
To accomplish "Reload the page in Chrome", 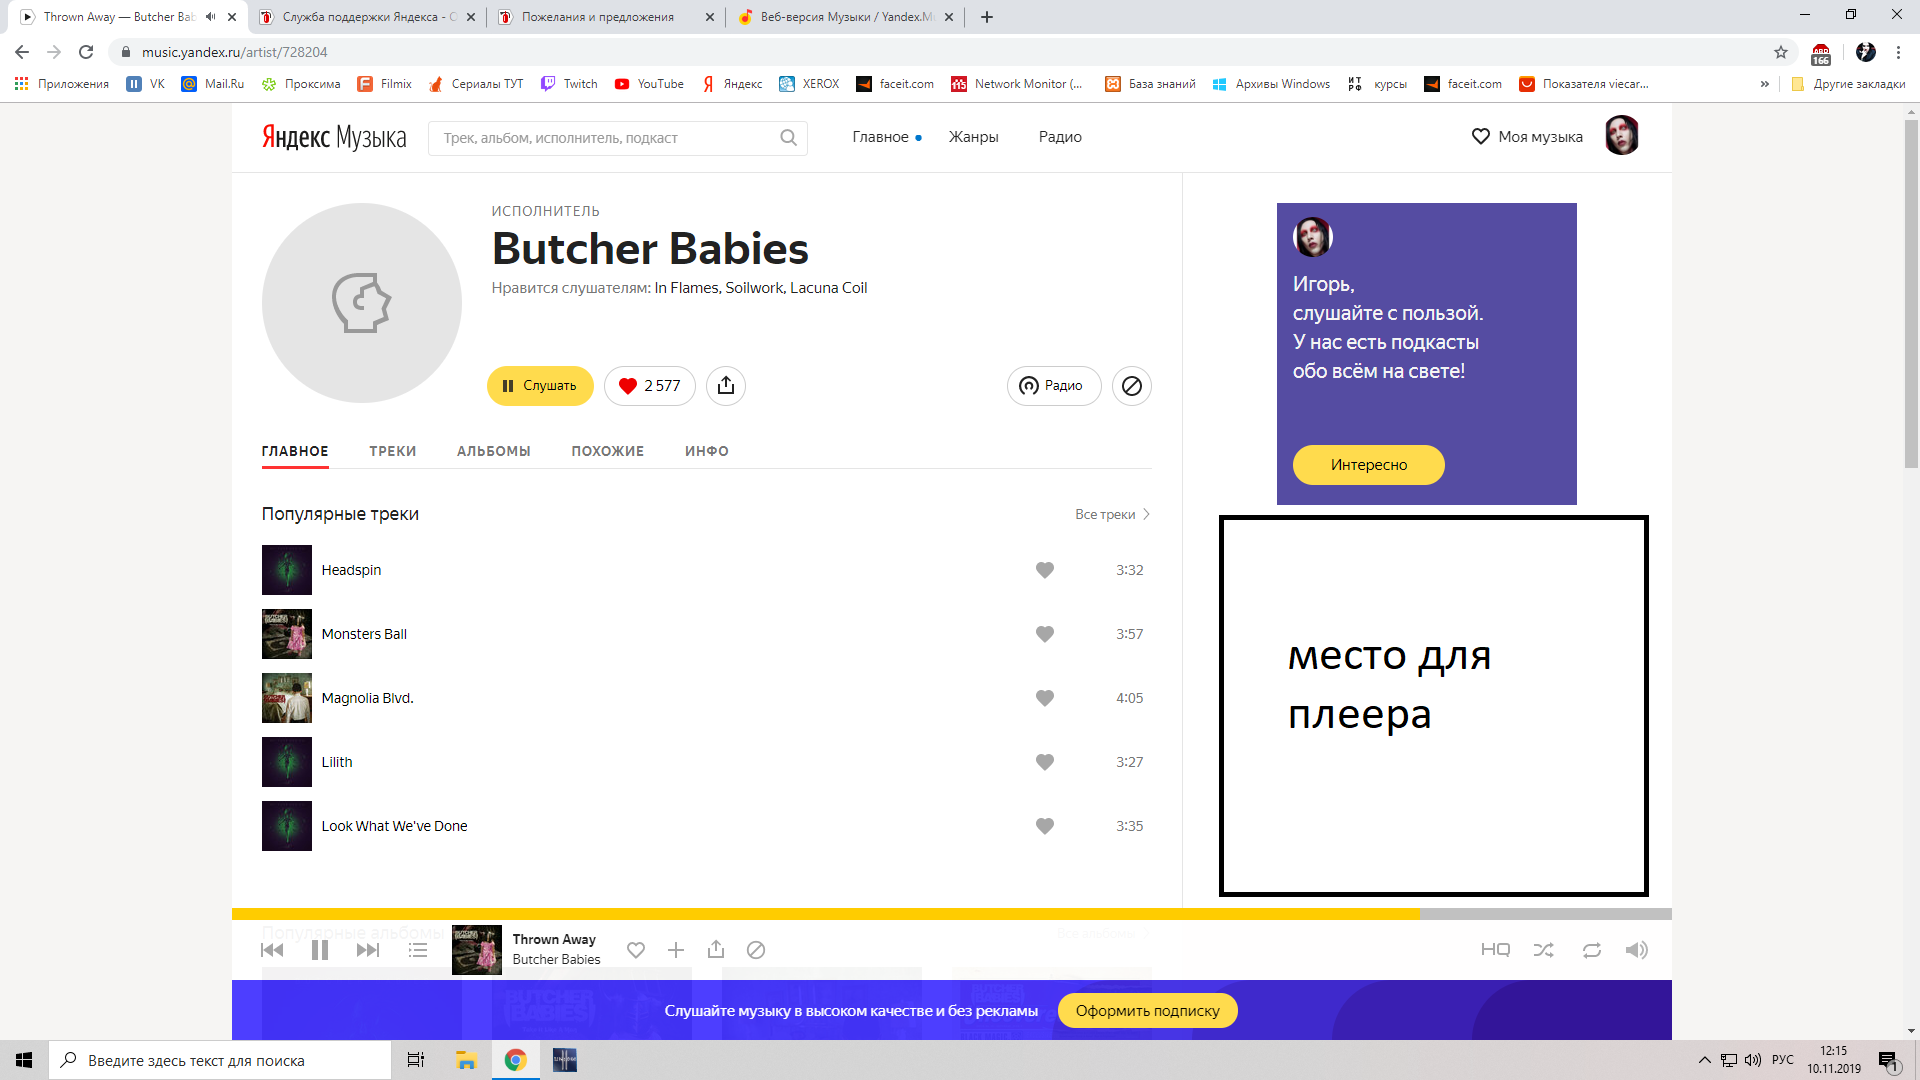I will tap(86, 52).
